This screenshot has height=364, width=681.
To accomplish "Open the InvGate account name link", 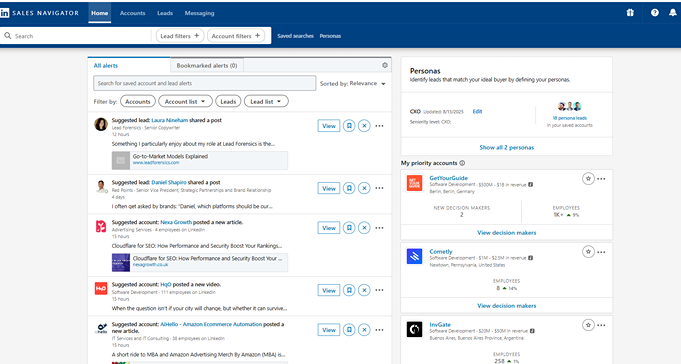I will [440, 324].
